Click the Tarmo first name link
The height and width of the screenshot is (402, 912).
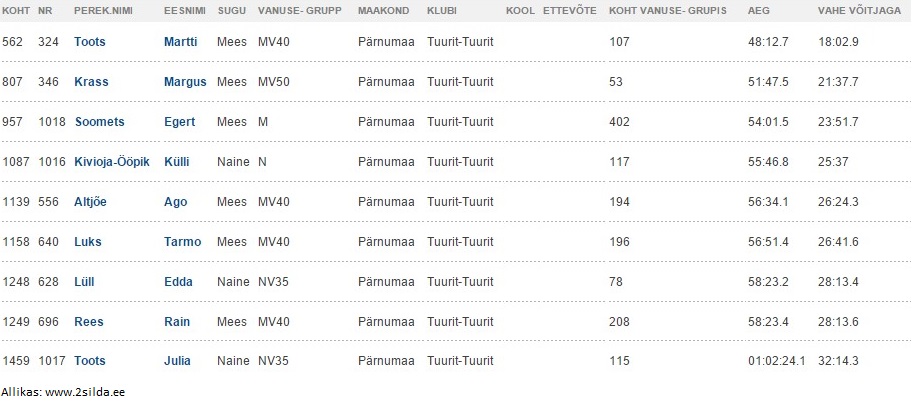(183, 242)
